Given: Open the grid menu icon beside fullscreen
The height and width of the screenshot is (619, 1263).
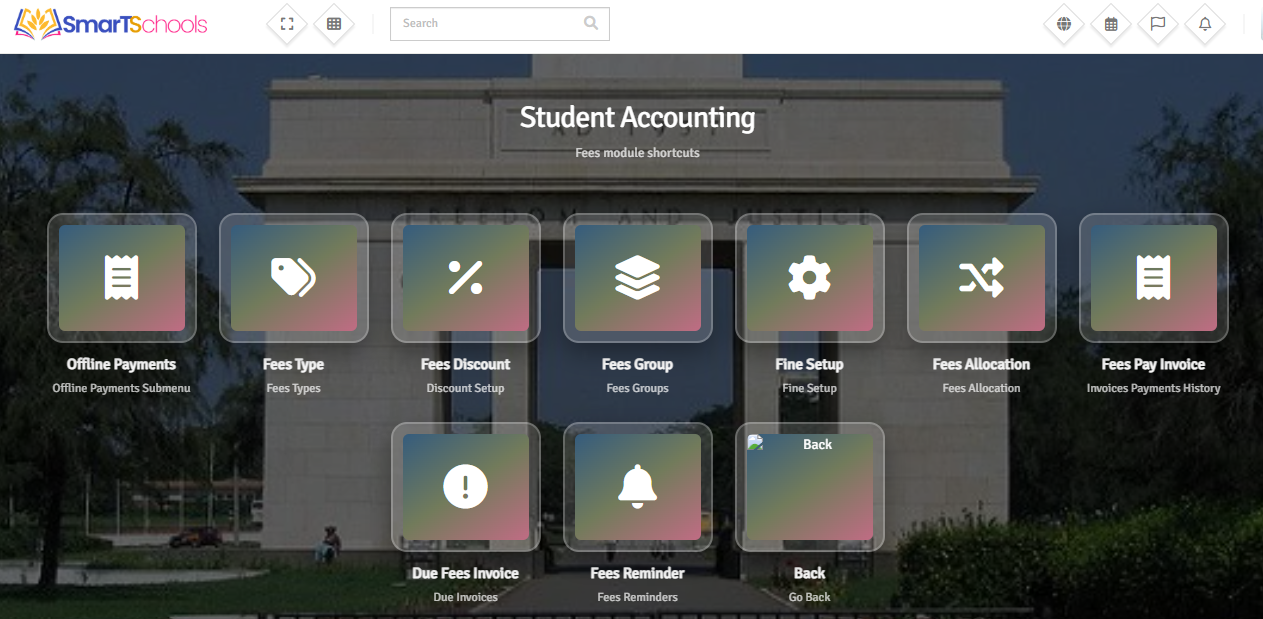Looking at the screenshot, I should coord(334,24).
